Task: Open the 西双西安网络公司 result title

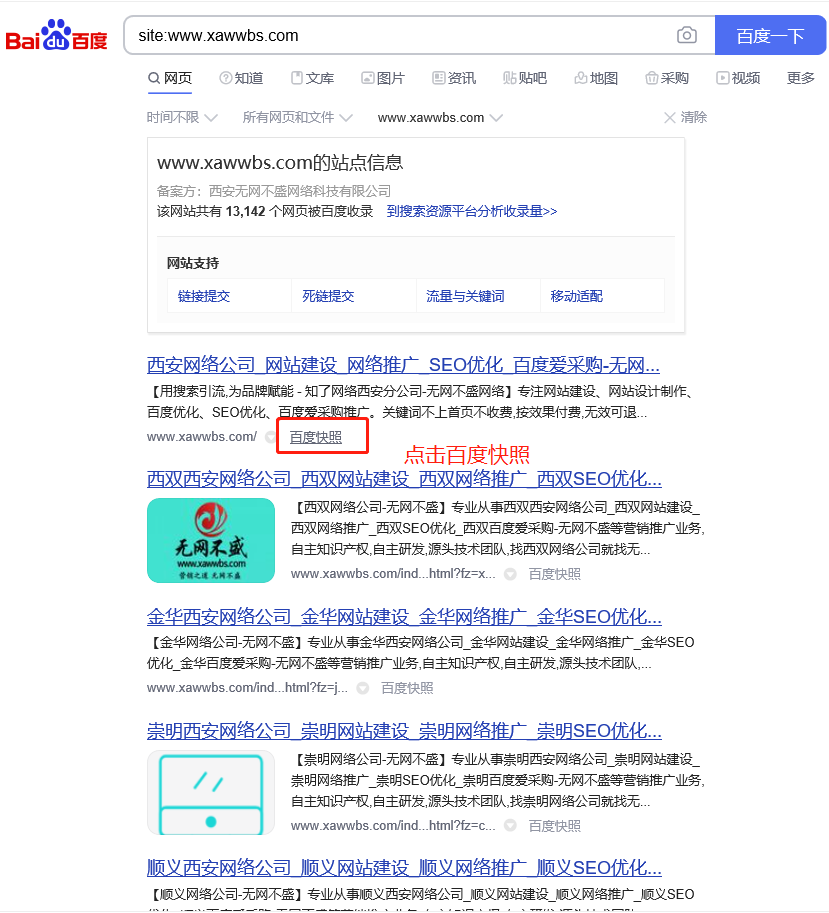Action: point(404,479)
